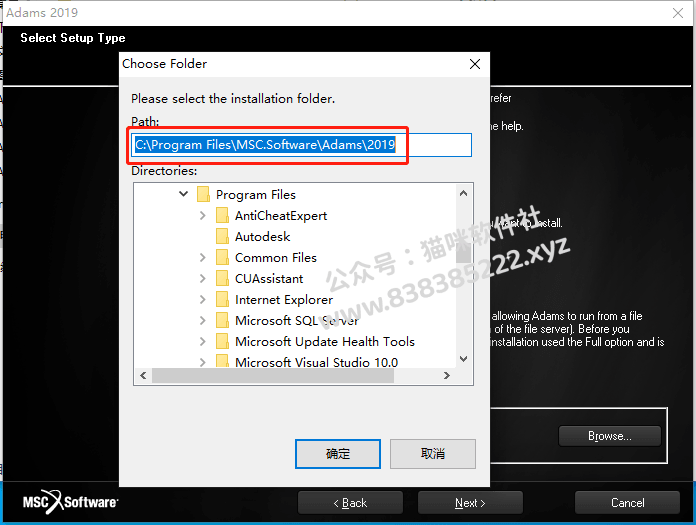
Task: Expand Microsoft Update Health Tools chevron
Action: click(202, 341)
